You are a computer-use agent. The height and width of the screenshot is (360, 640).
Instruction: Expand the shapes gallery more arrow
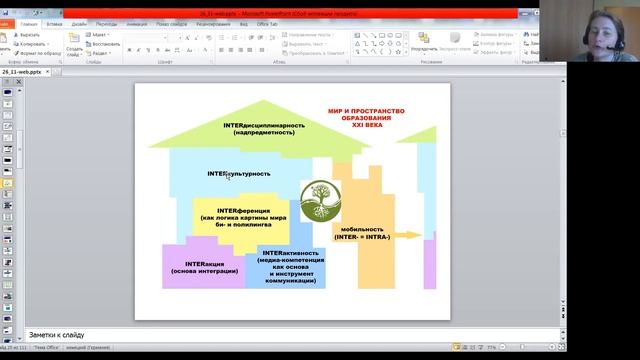(406, 52)
